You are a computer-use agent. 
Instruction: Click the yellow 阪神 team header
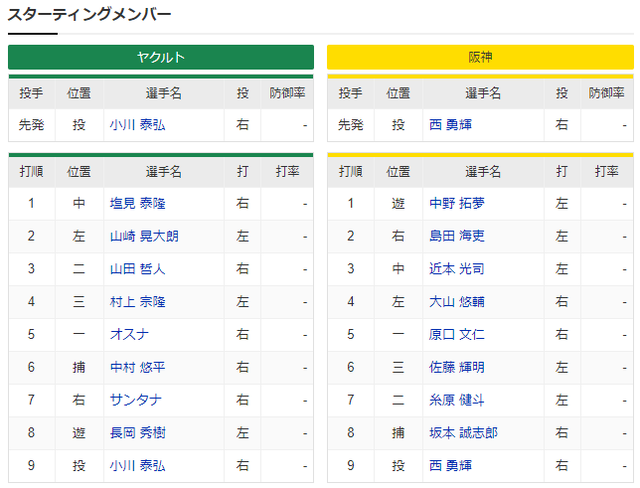[480, 57]
